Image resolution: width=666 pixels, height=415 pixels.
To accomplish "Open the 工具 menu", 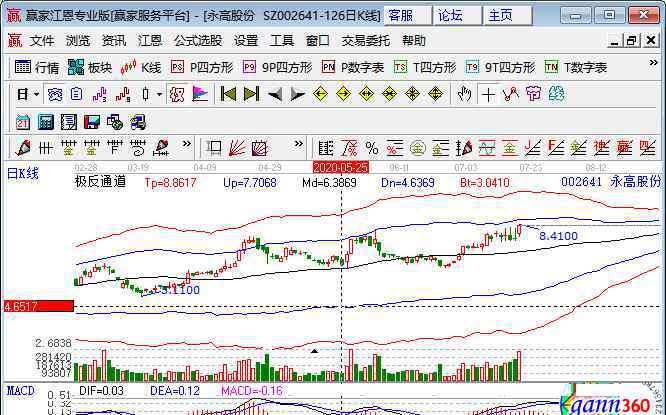I will tap(282, 41).
